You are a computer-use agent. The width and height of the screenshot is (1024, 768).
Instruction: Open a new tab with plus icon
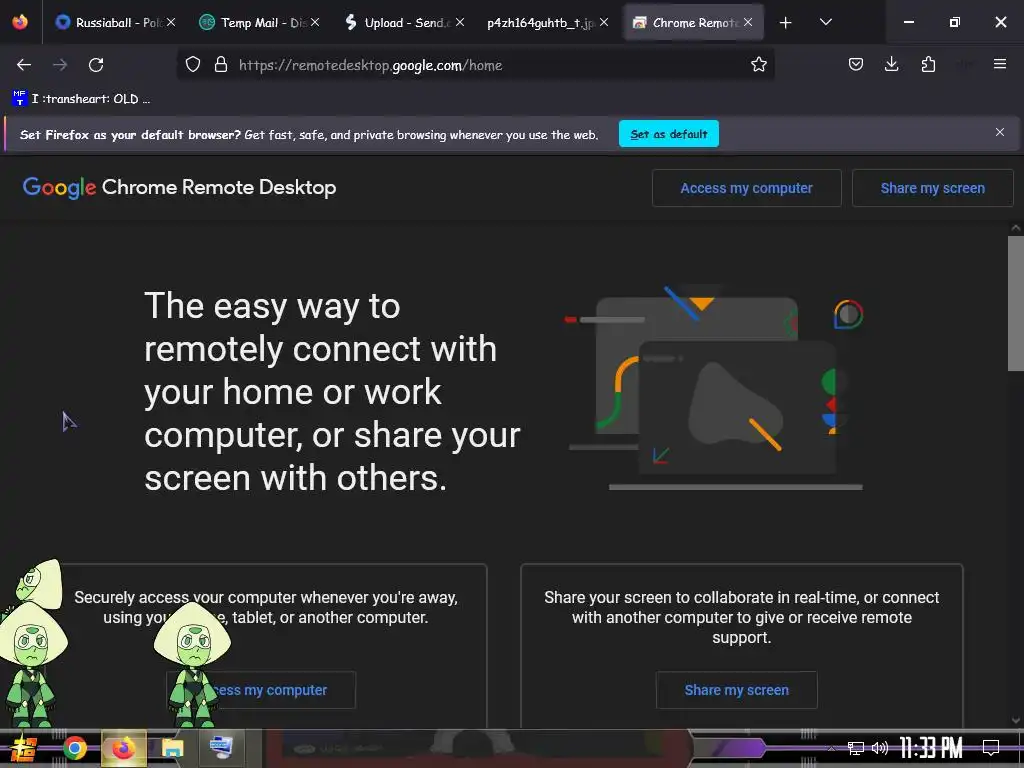[x=785, y=23]
